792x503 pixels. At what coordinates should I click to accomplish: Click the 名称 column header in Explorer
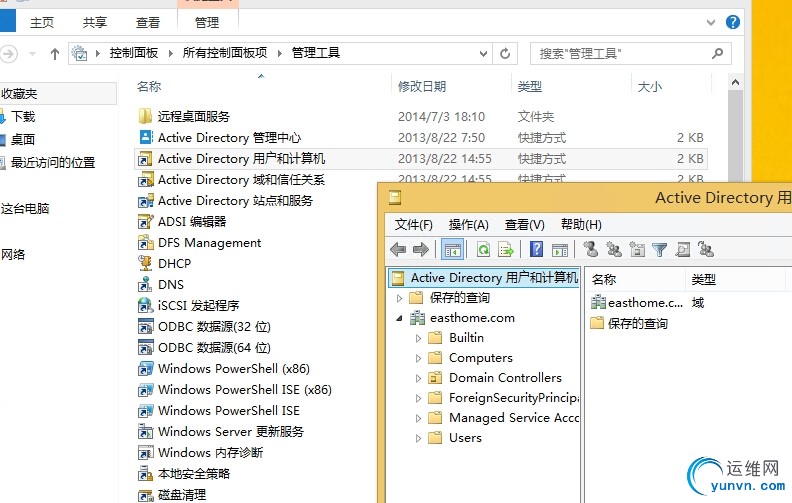[x=149, y=86]
